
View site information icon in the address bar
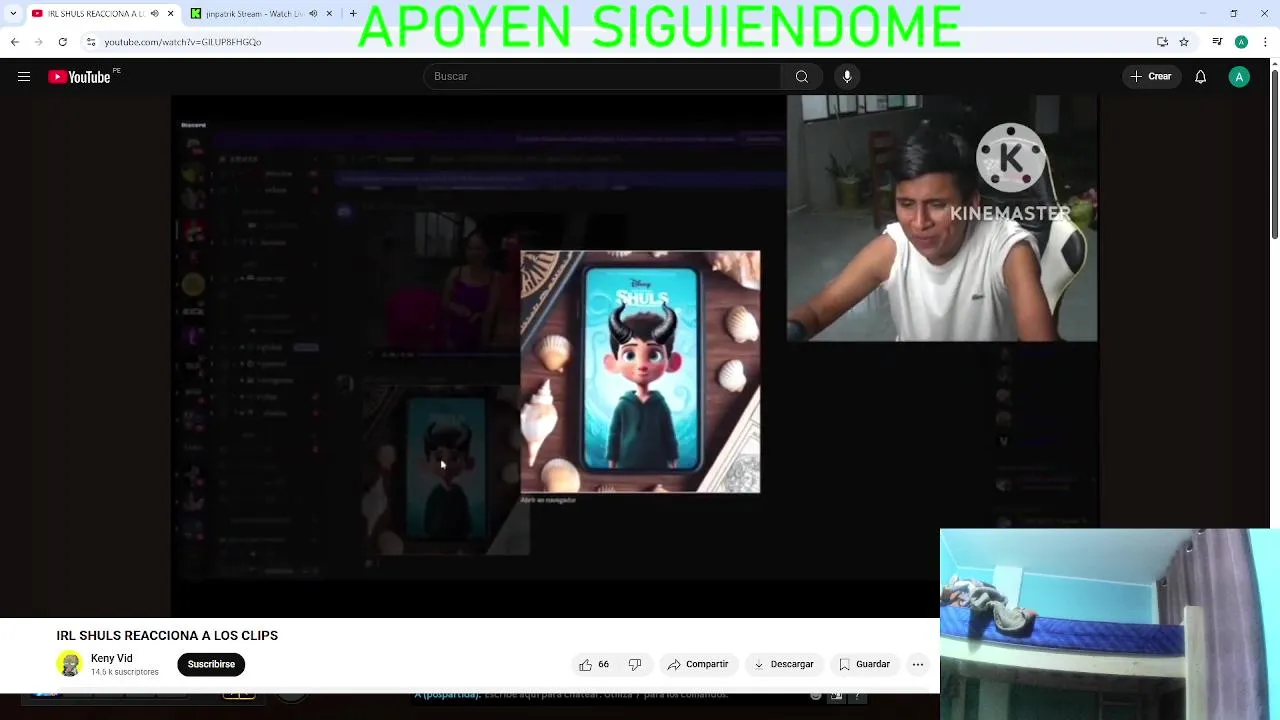click(91, 42)
